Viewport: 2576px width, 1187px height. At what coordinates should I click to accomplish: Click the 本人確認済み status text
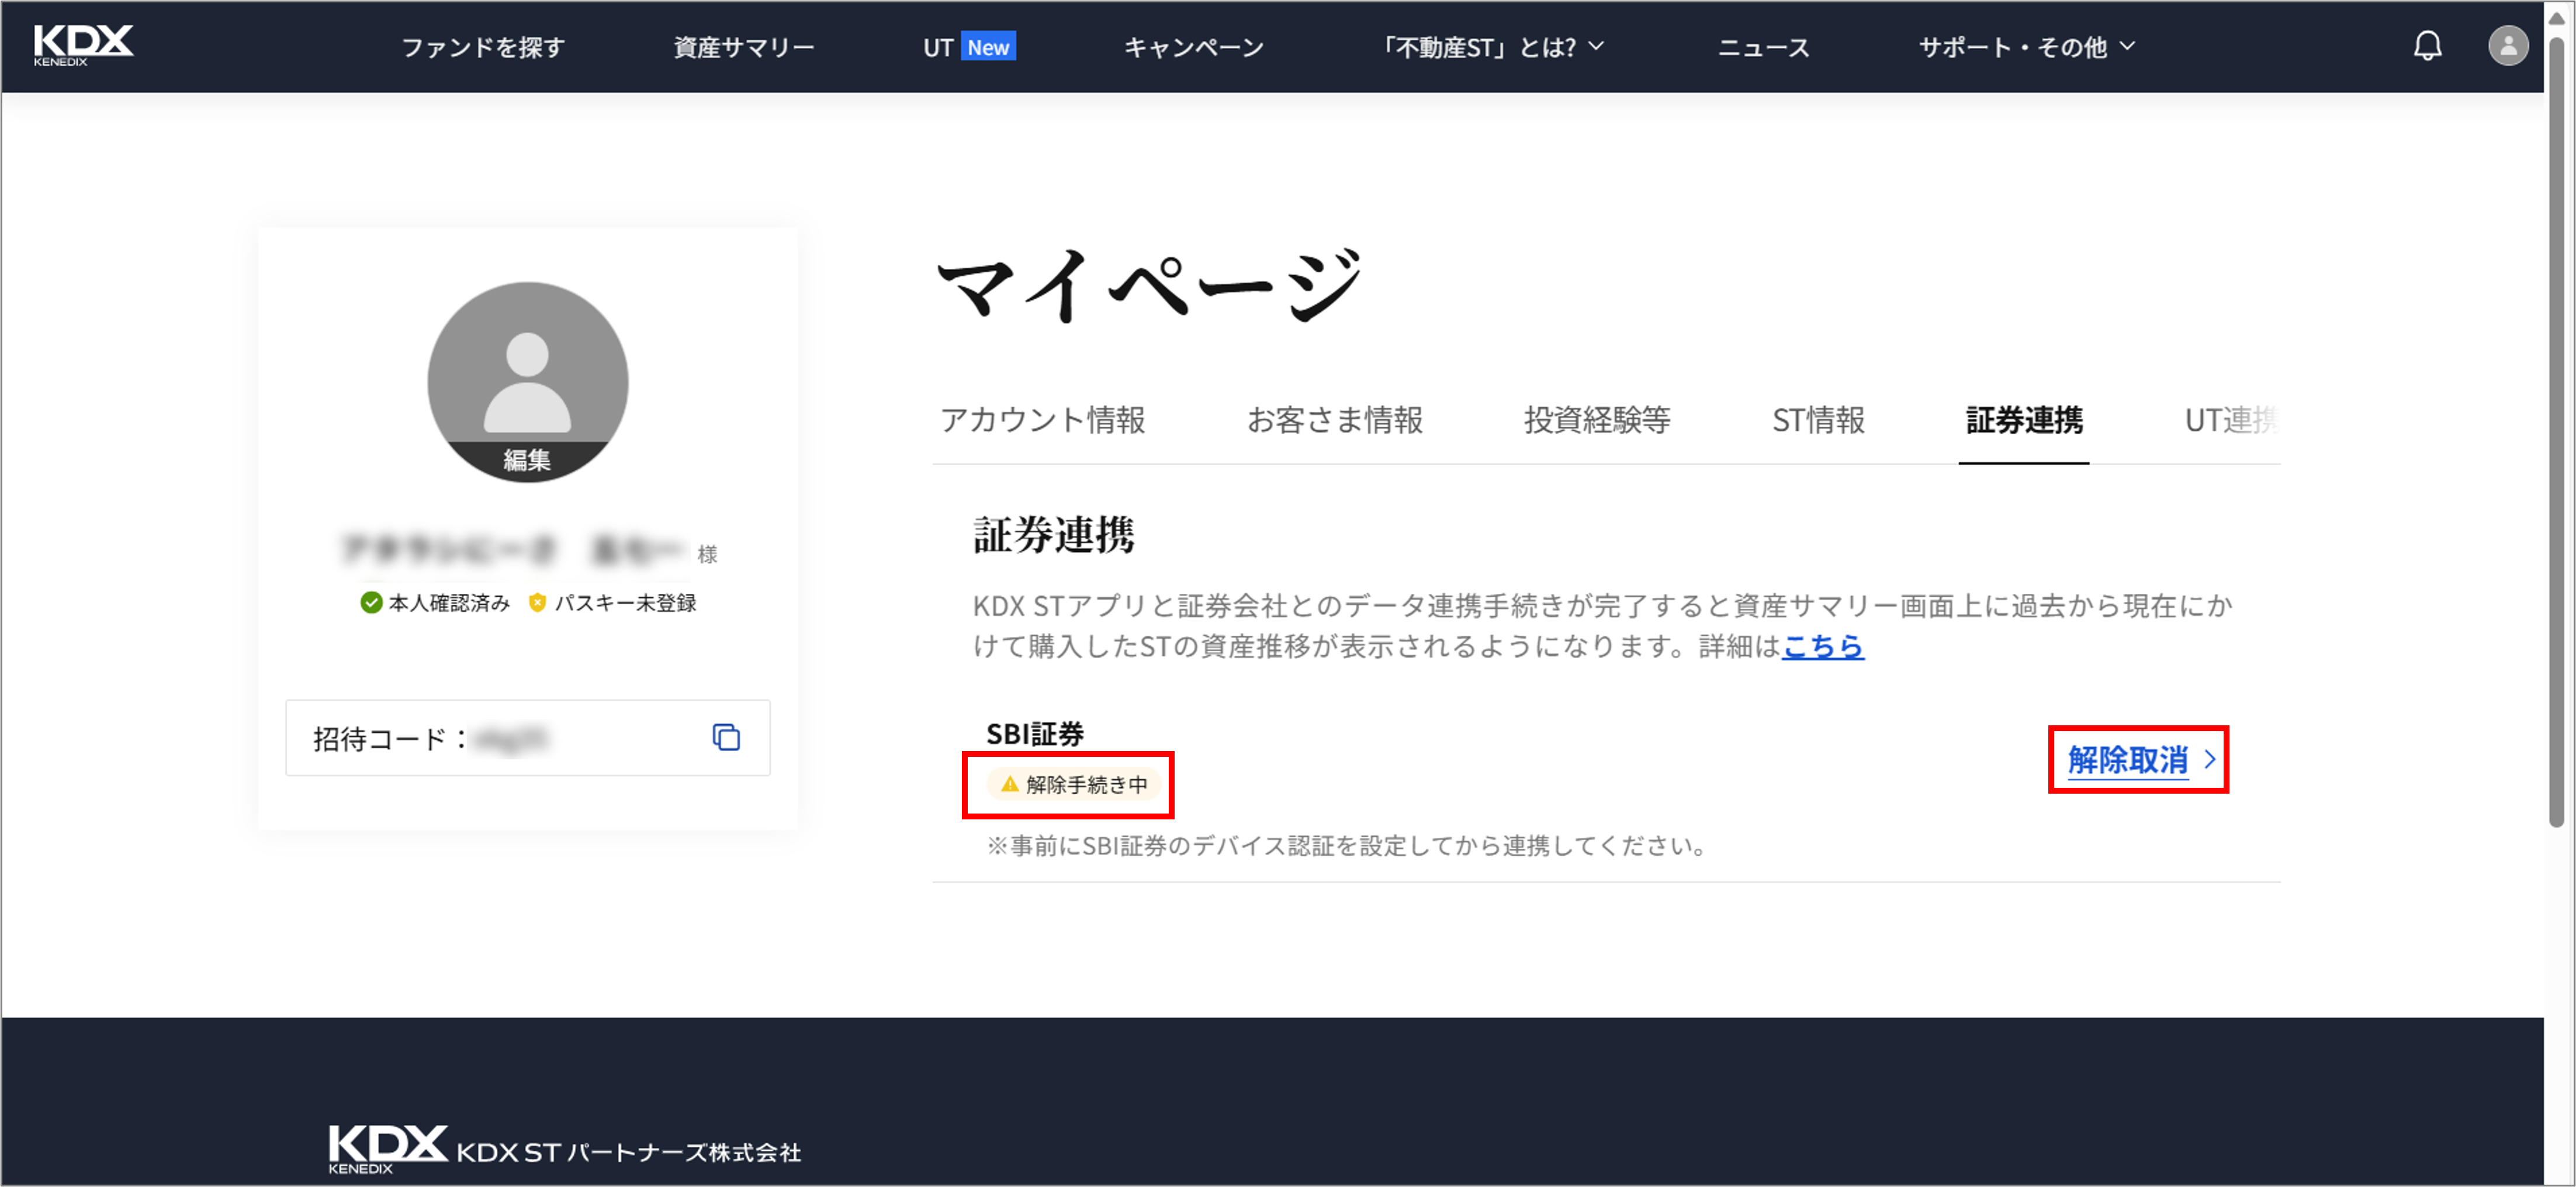449,602
